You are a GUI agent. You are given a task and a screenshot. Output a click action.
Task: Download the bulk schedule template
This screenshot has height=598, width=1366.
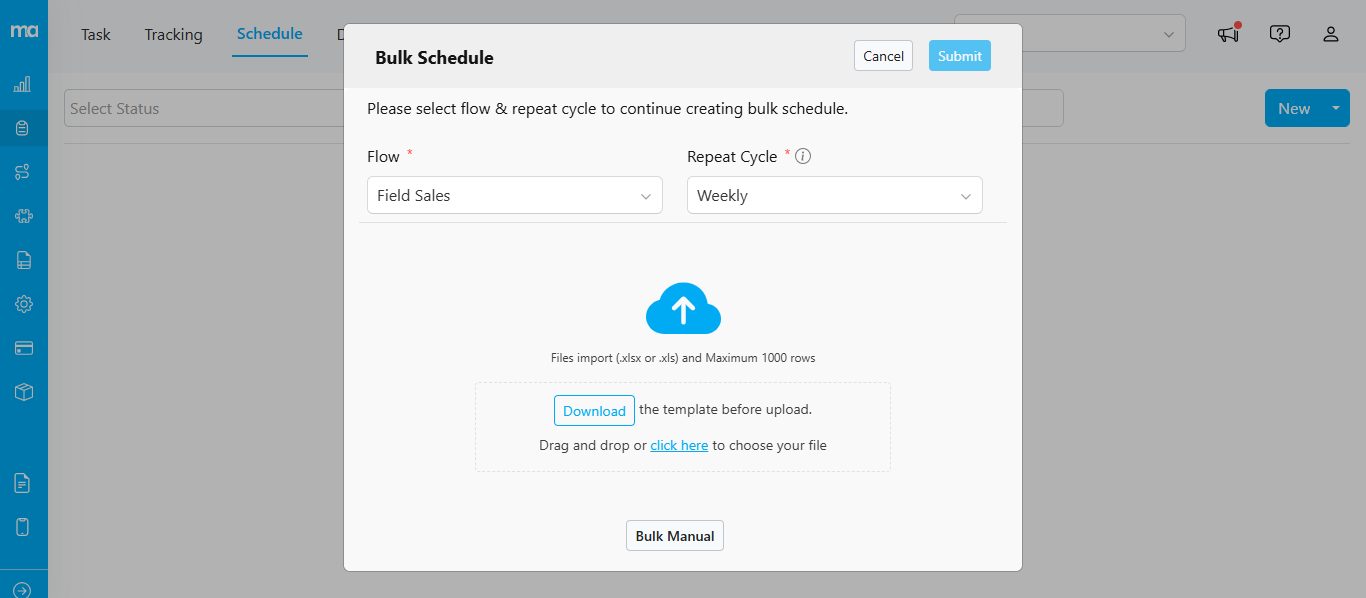[594, 411]
